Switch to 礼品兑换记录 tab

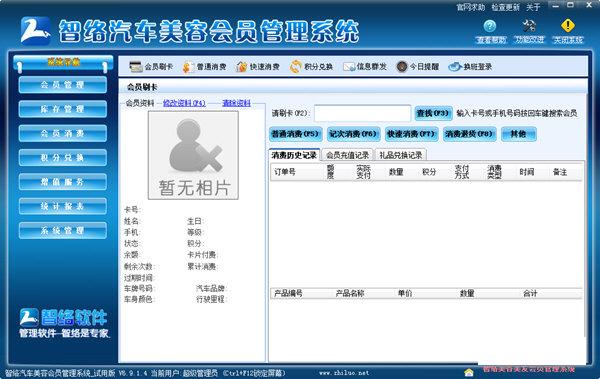[401, 155]
